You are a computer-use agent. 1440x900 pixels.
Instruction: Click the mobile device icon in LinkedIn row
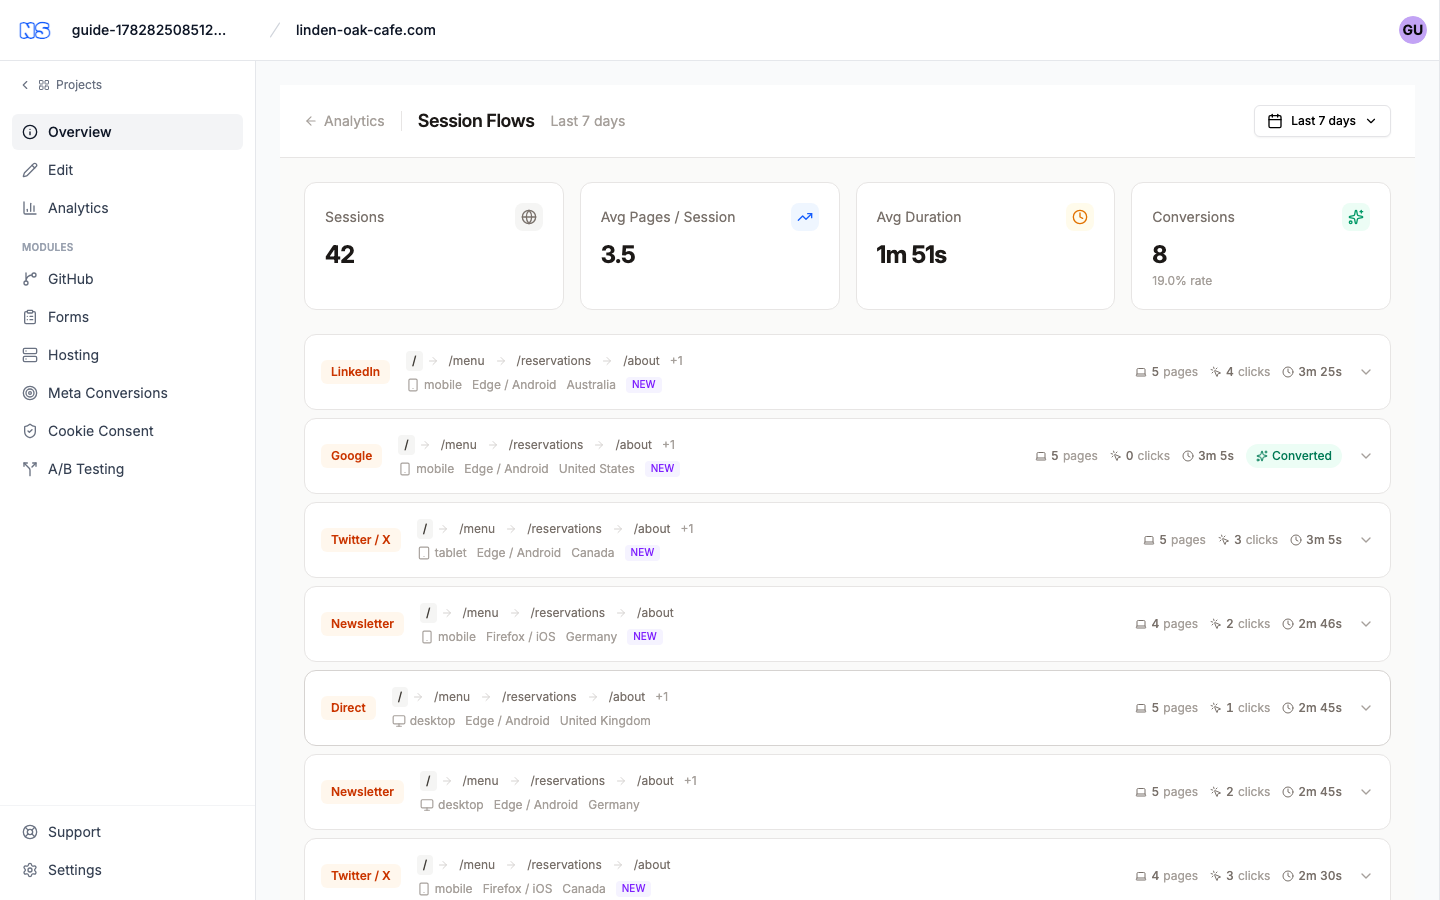413,385
